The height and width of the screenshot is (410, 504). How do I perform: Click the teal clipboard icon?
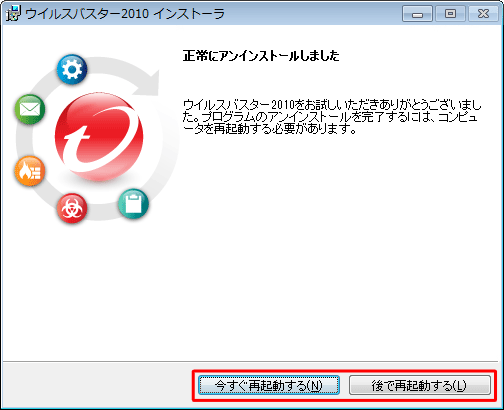(133, 204)
